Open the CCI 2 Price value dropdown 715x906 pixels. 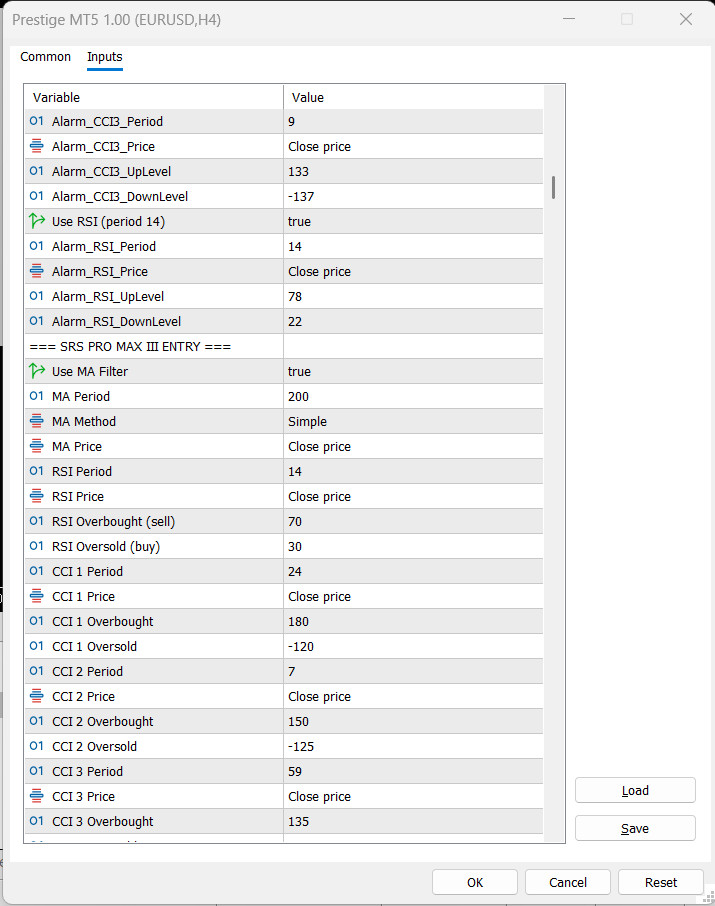click(413, 696)
